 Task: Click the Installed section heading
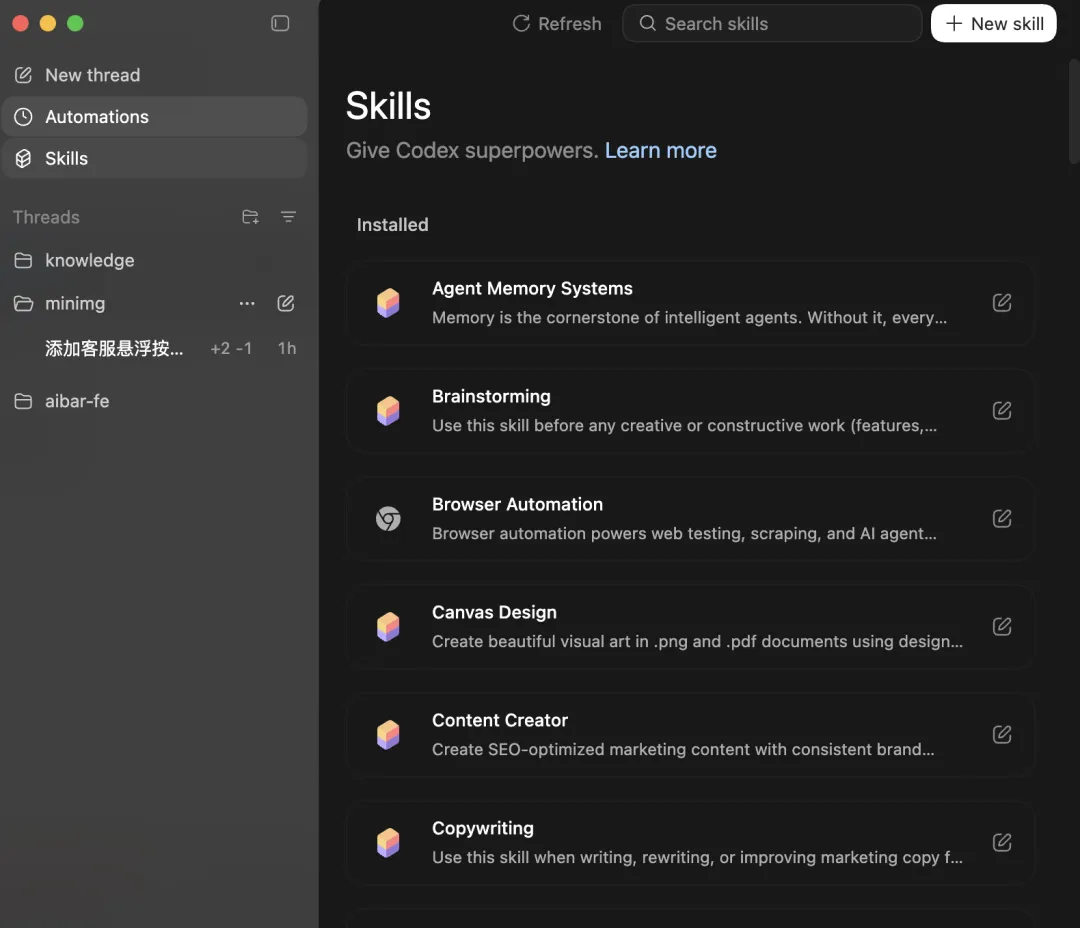pyautogui.click(x=393, y=225)
